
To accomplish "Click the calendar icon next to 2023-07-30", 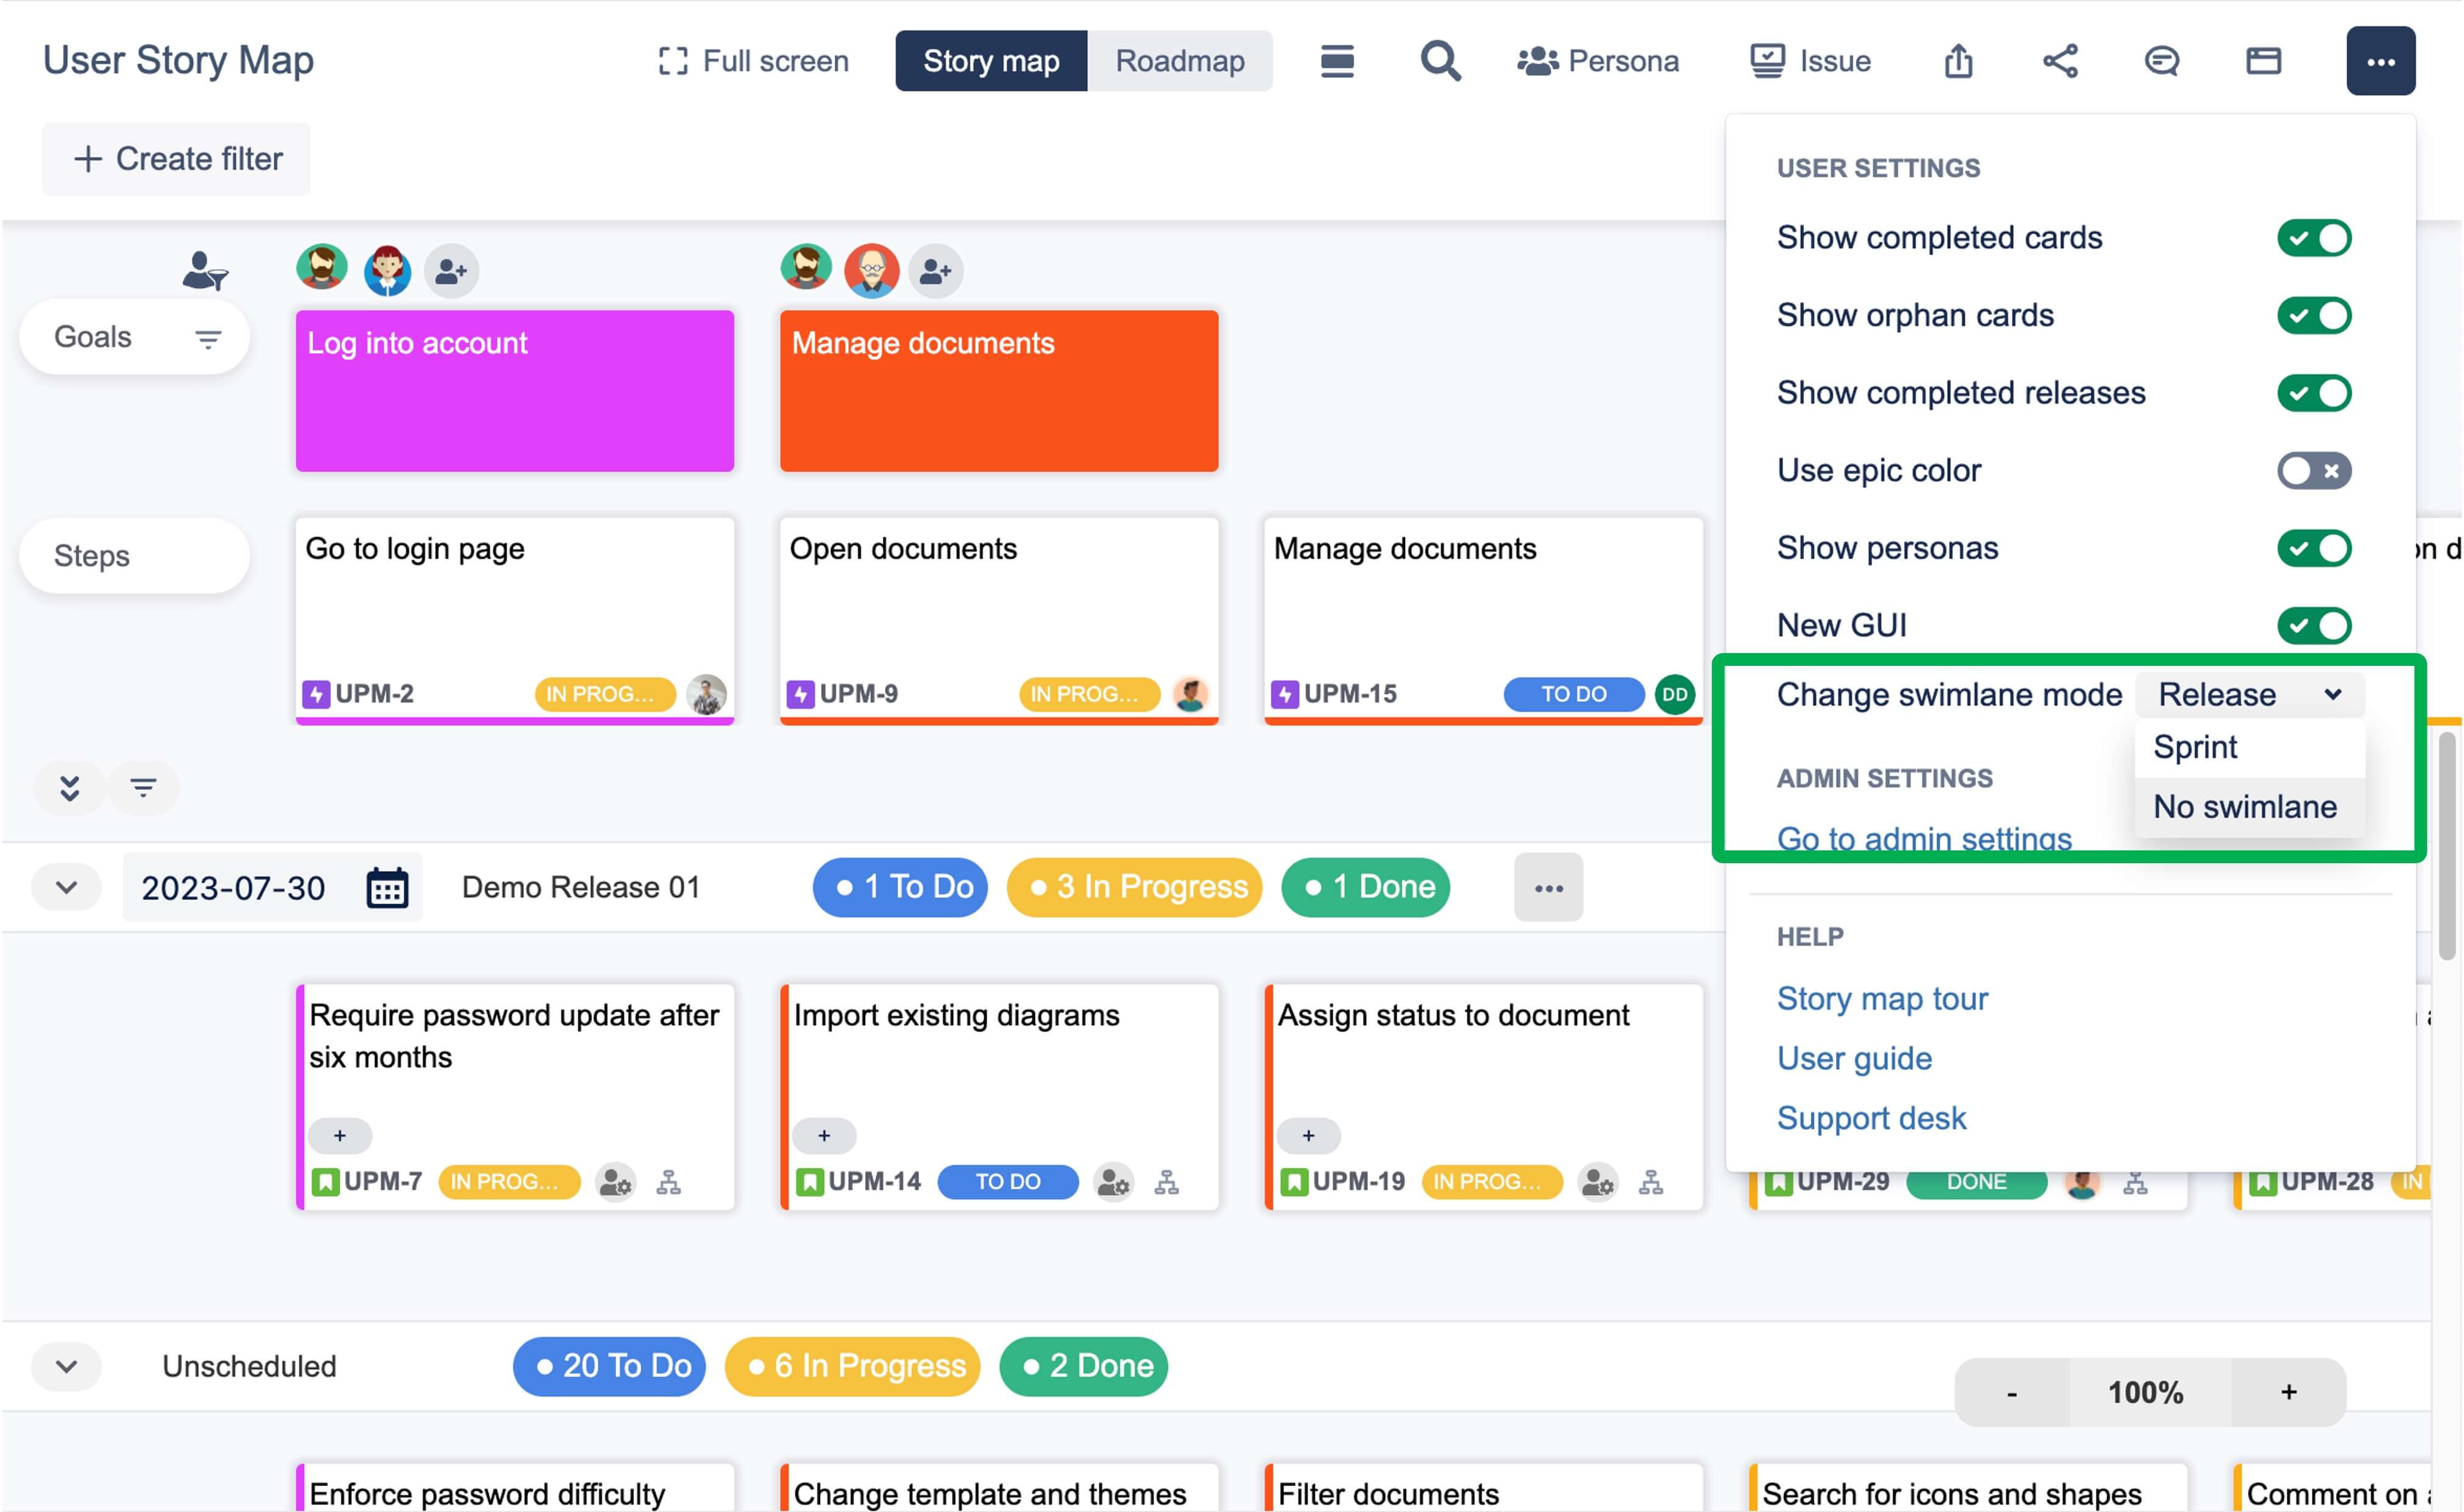I will 387,888.
